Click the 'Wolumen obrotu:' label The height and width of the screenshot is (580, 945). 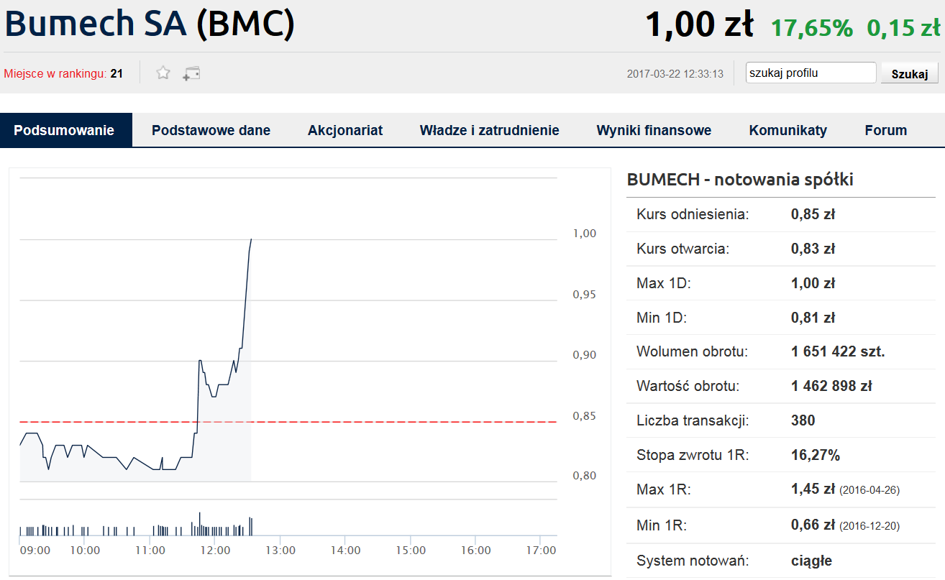(692, 351)
